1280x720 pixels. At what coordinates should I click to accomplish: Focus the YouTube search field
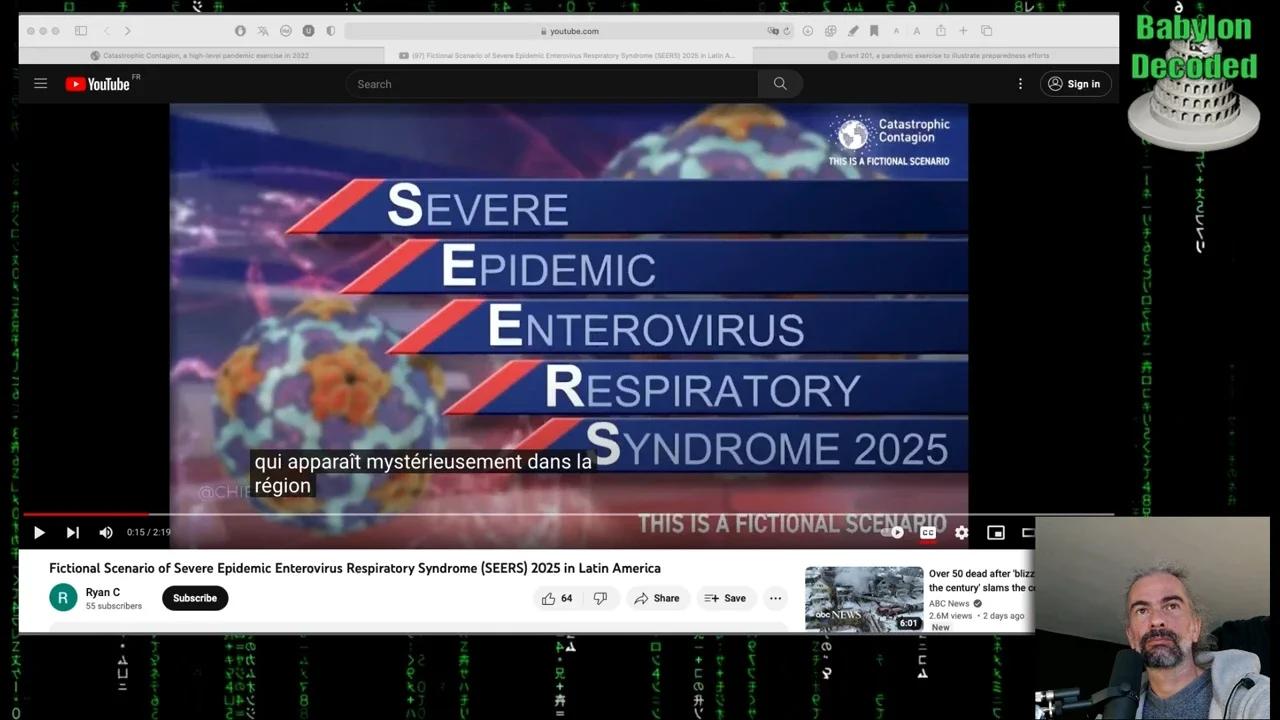[552, 84]
